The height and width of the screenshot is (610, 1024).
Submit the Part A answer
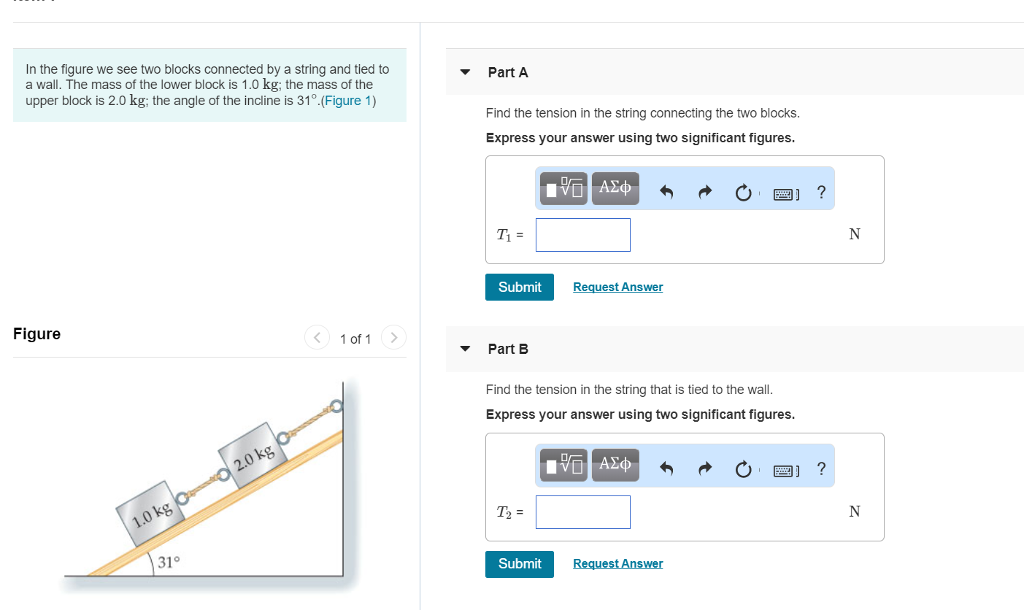pyautogui.click(x=519, y=286)
